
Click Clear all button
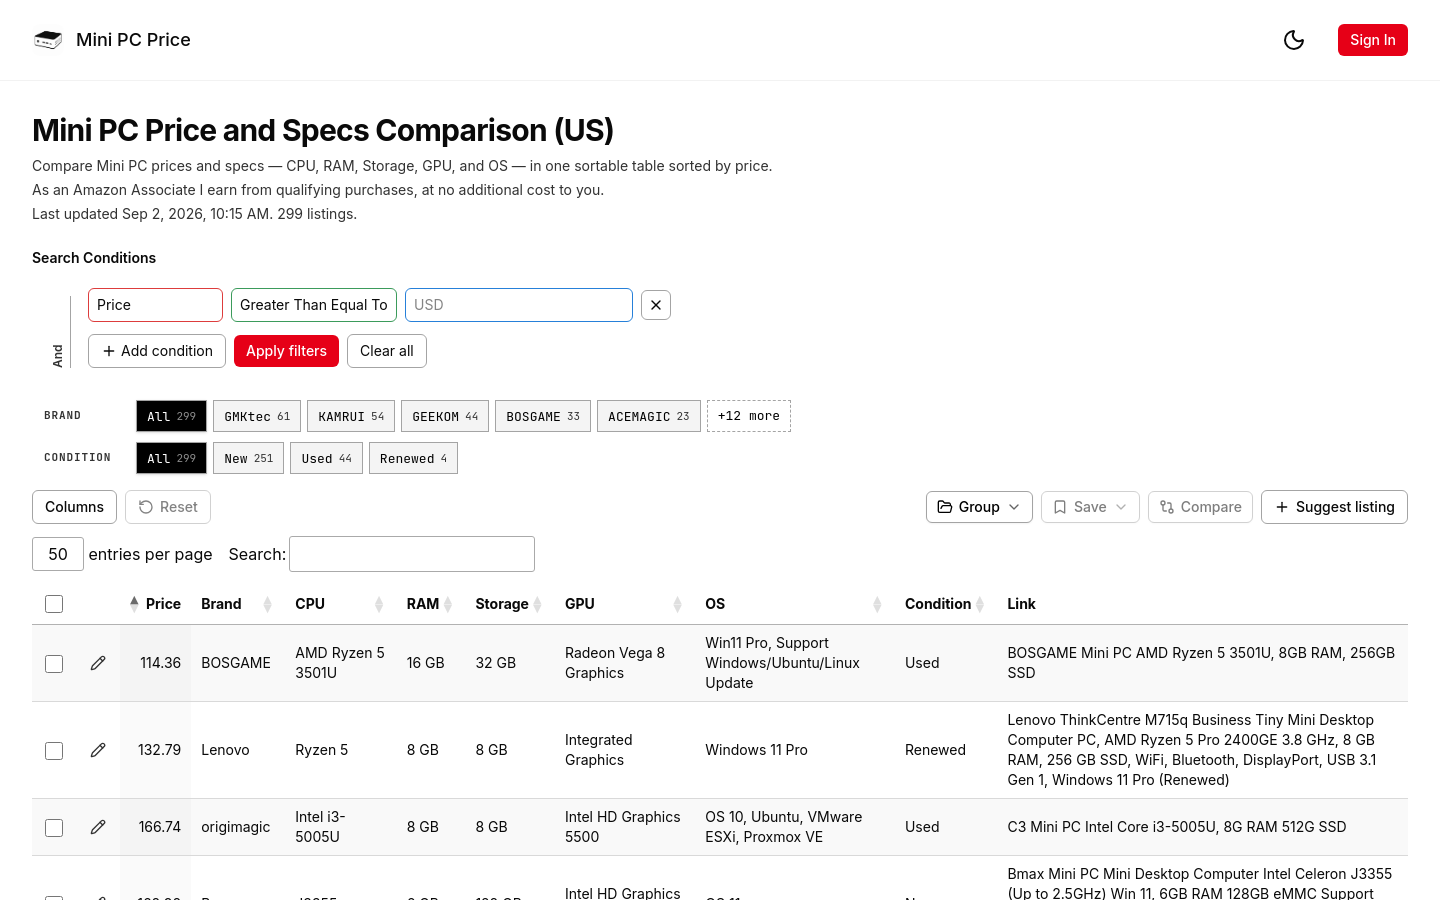[387, 351]
